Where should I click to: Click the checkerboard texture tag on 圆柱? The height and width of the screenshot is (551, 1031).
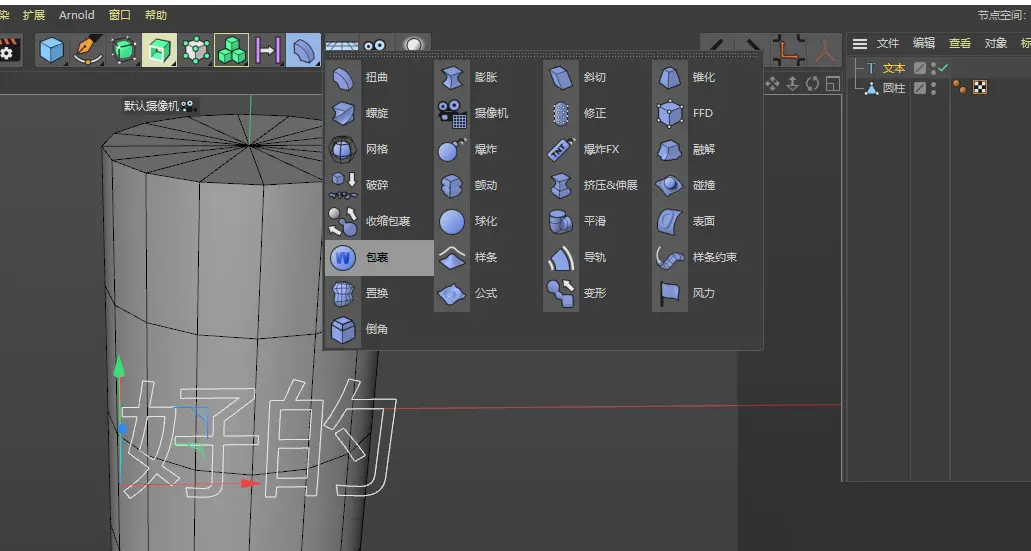click(x=980, y=88)
